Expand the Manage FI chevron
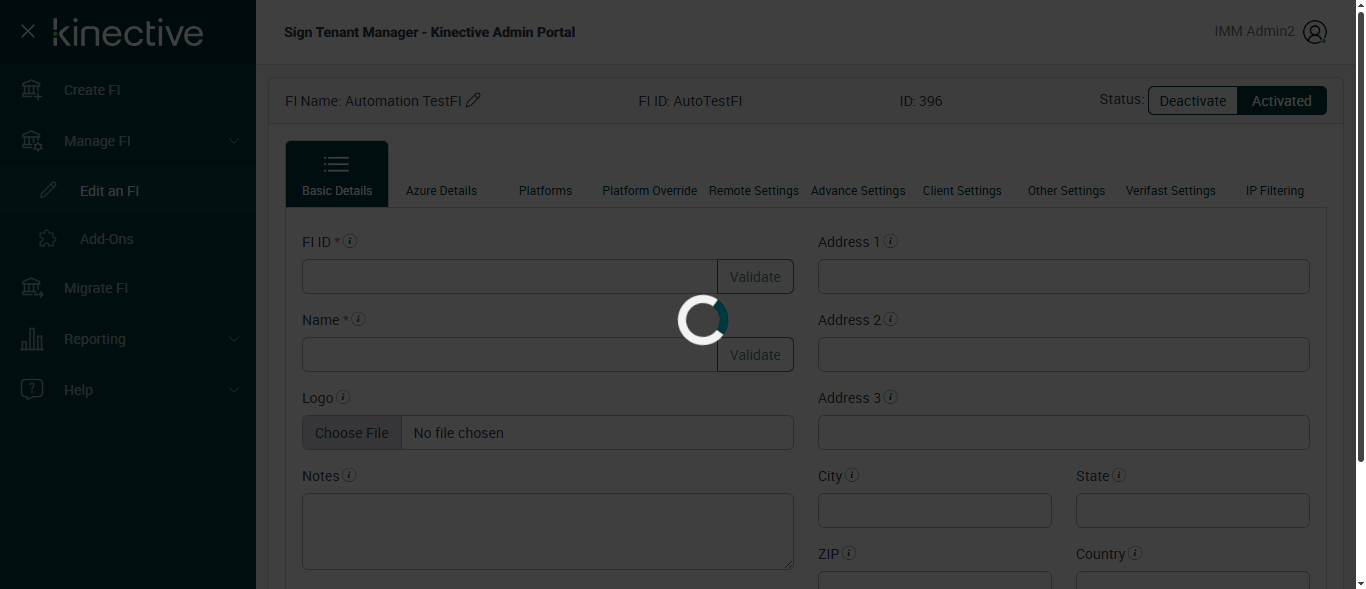The width and height of the screenshot is (1366, 589). [x=234, y=141]
